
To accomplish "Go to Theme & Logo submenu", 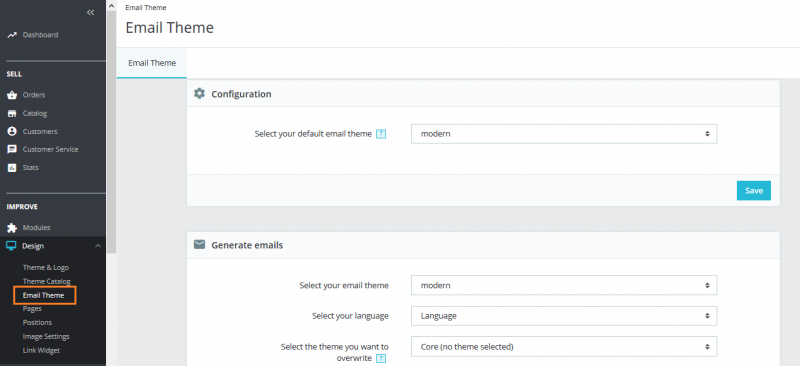I will (45, 267).
